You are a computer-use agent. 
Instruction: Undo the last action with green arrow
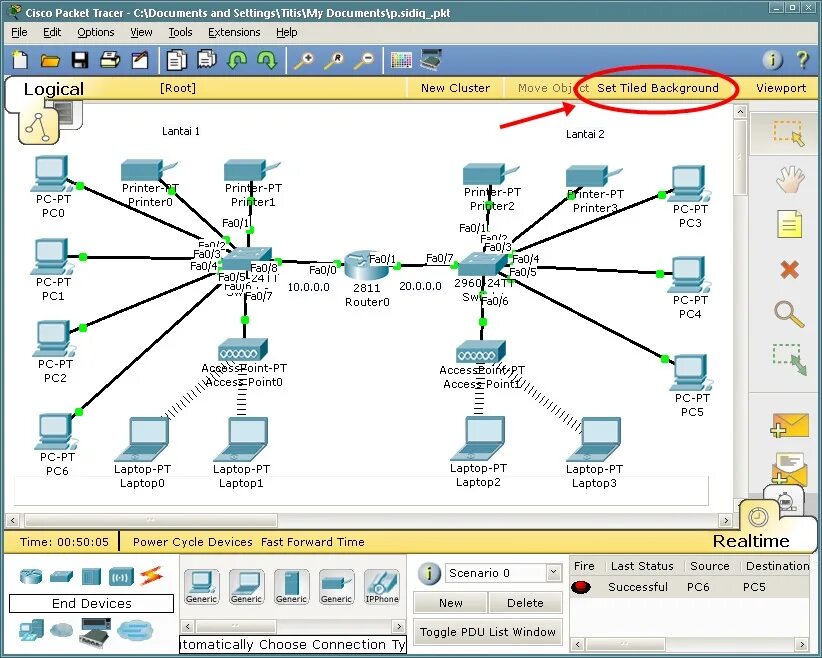(237, 60)
